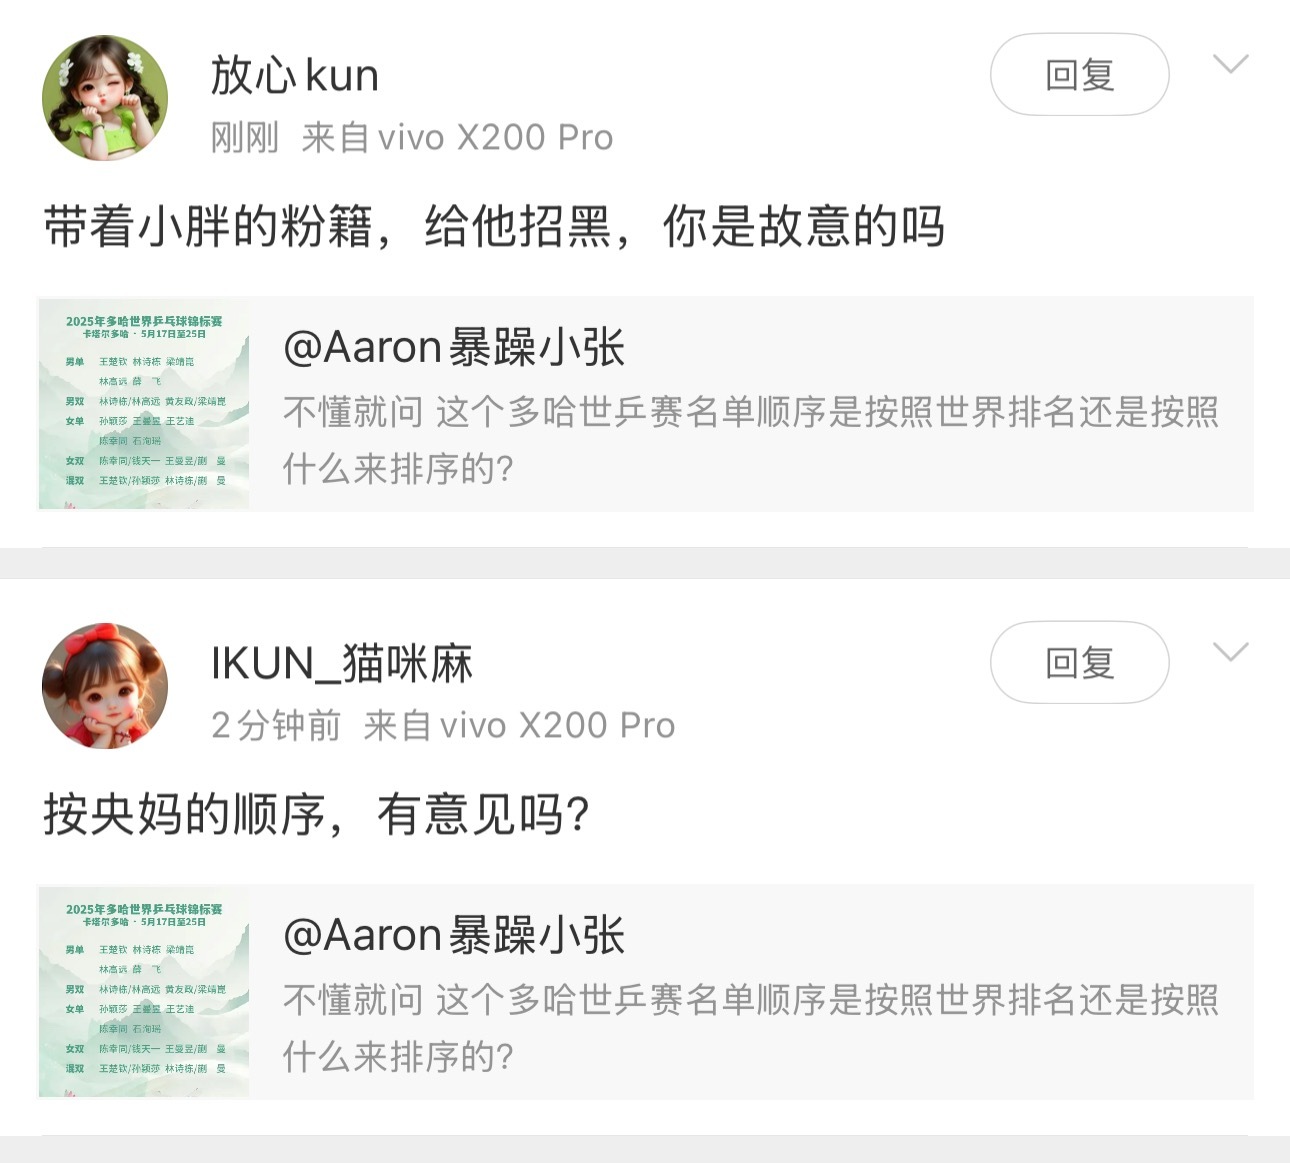Image resolution: width=1290 pixels, height=1163 pixels.
Task: Open the username IKUN_猫咪麻
Action: click(342, 663)
